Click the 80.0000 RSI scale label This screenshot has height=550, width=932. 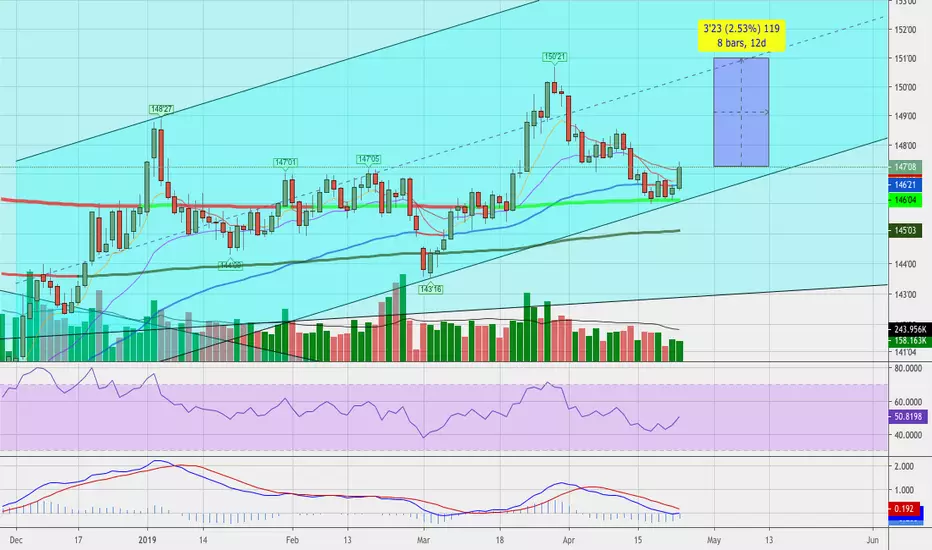click(x=908, y=369)
